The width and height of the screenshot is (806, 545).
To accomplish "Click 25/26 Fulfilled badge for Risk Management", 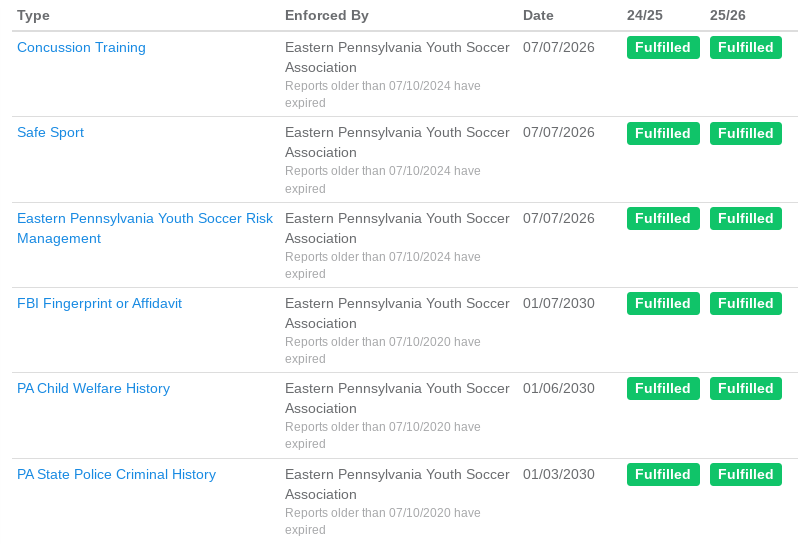I will point(746,219).
